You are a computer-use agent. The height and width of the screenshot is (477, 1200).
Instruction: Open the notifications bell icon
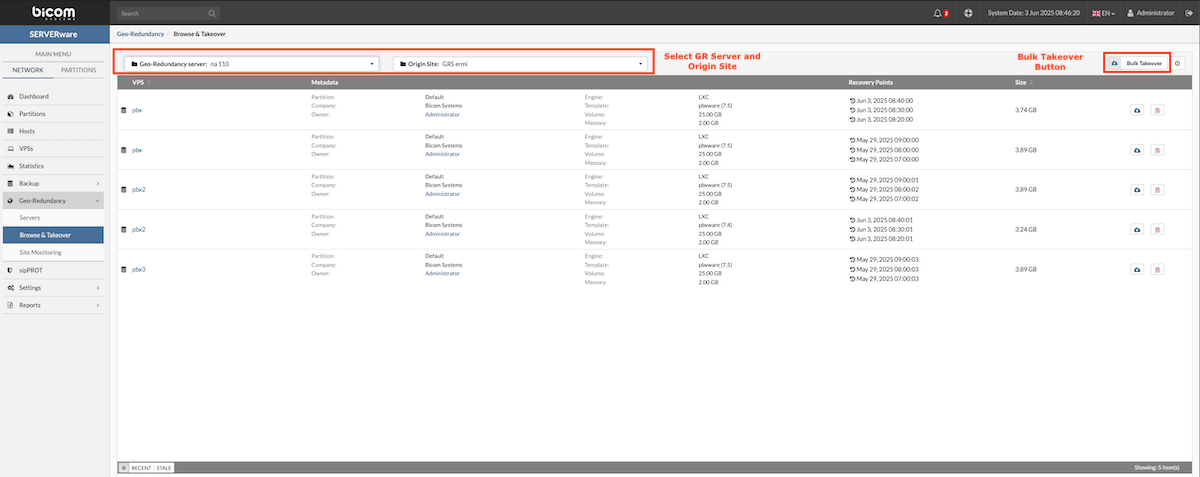pos(938,13)
